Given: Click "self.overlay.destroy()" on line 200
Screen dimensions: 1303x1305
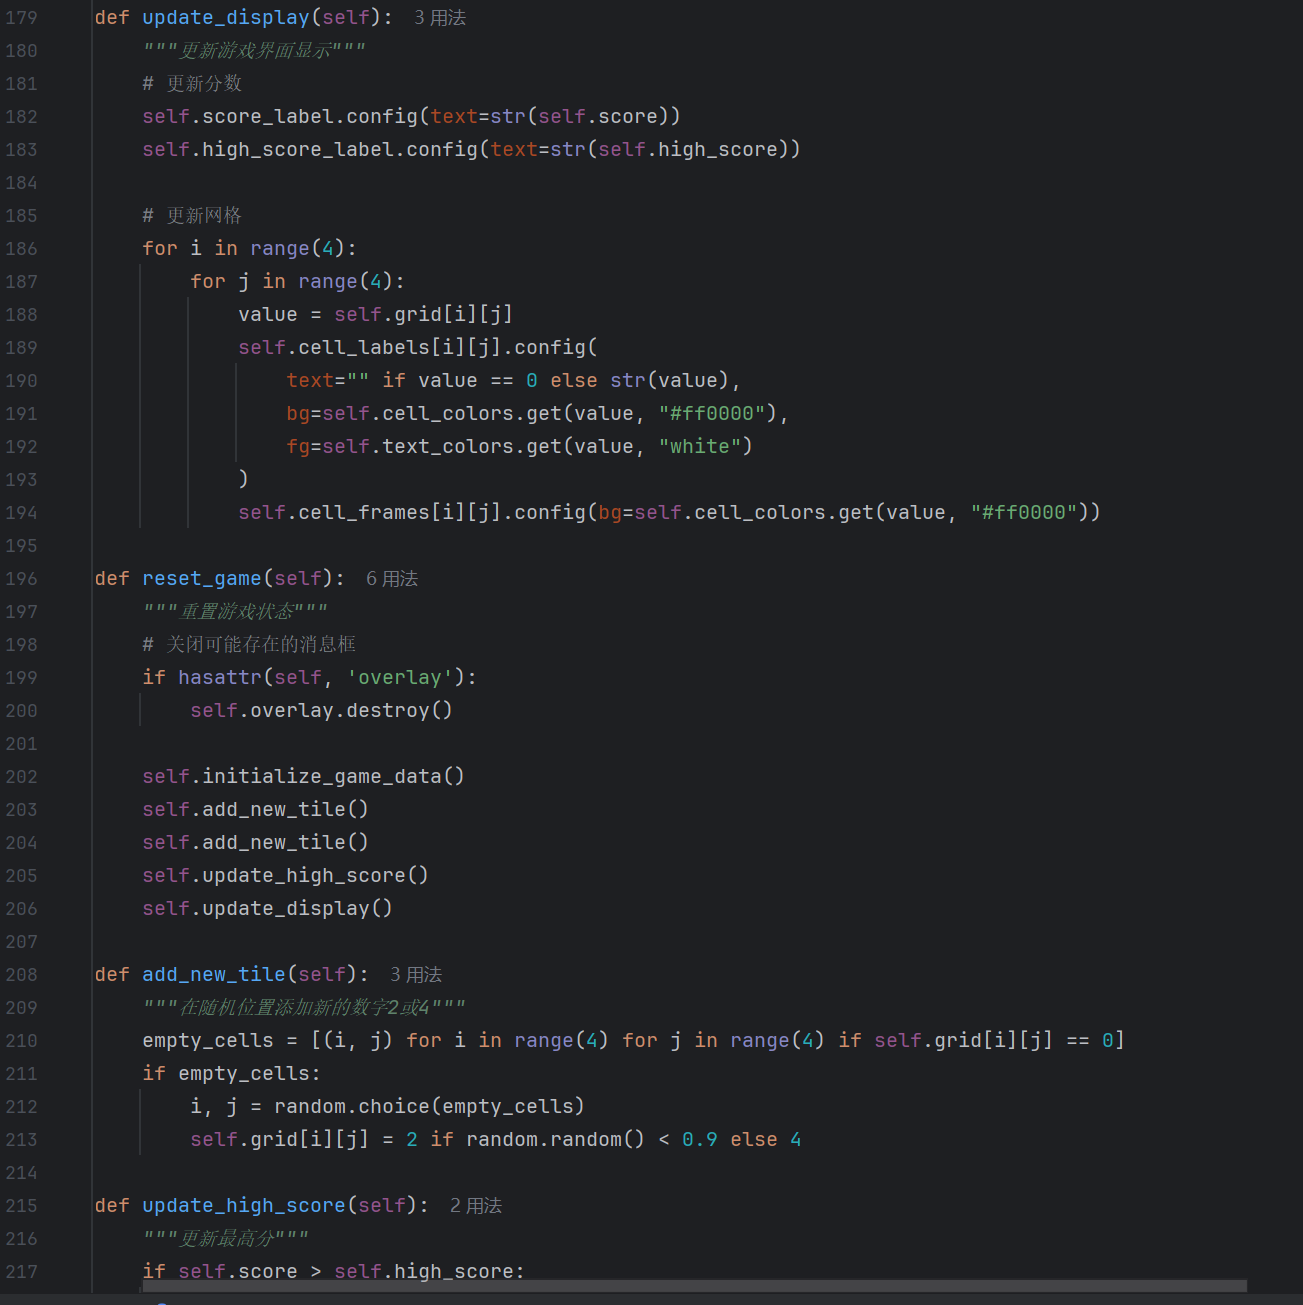Looking at the screenshot, I should (x=321, y=711).
